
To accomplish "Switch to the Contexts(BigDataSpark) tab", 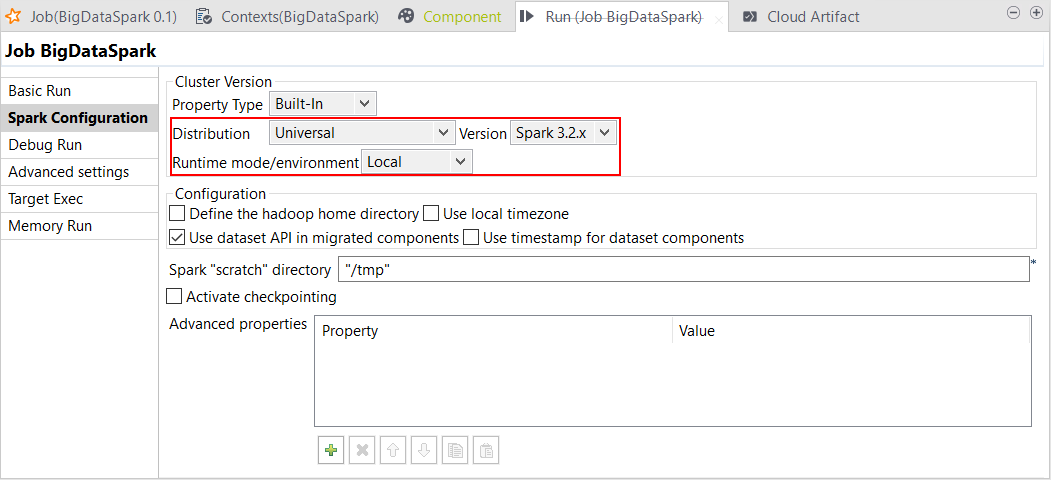I will (288, 16).
